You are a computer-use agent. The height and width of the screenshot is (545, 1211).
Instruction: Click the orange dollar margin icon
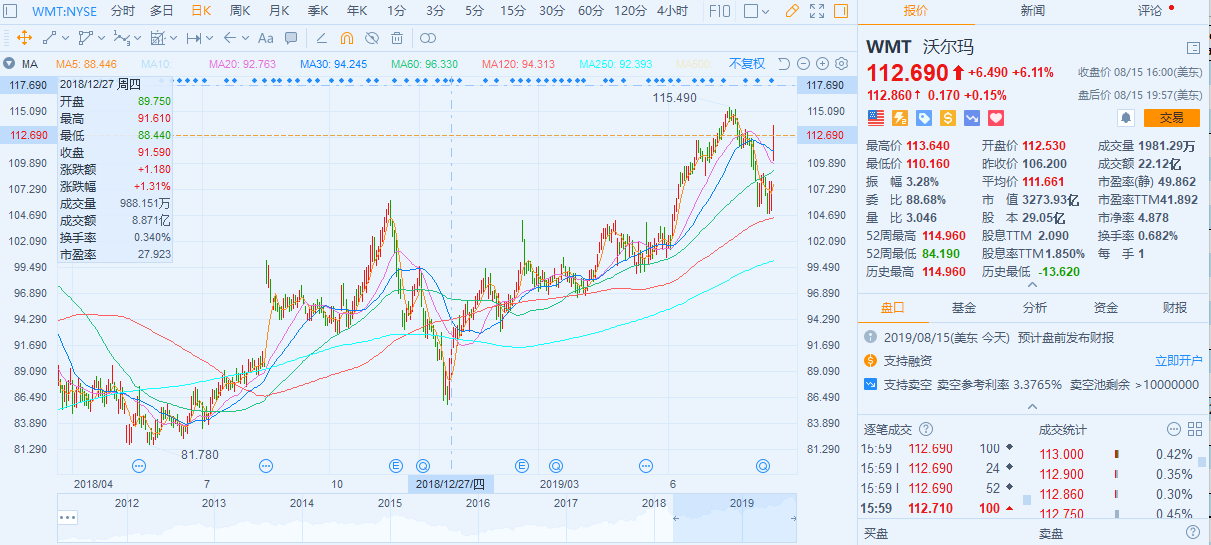click(948, 118)
